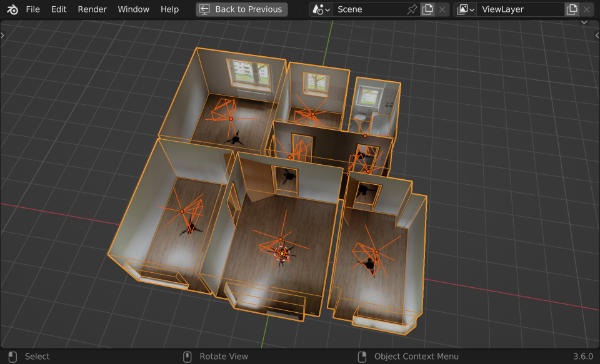Open the Edit menu

click(x=59, y=9)
